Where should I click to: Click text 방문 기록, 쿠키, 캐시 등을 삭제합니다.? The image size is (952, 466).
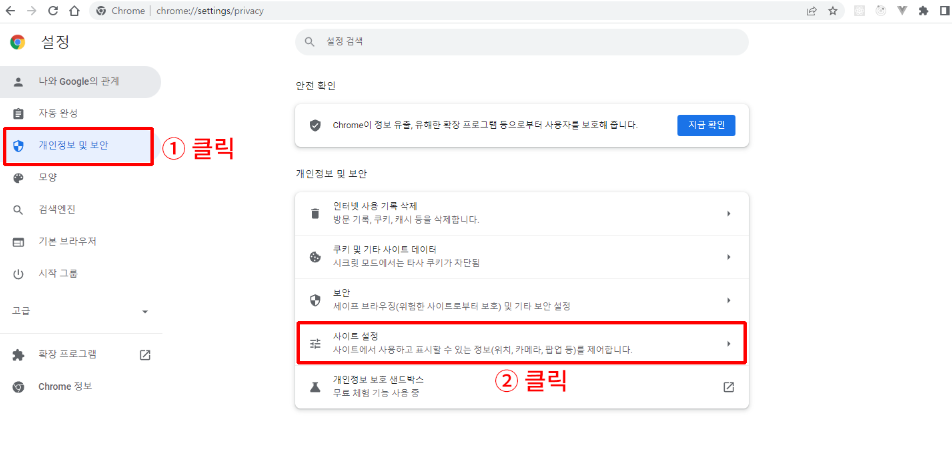[406, 220]
